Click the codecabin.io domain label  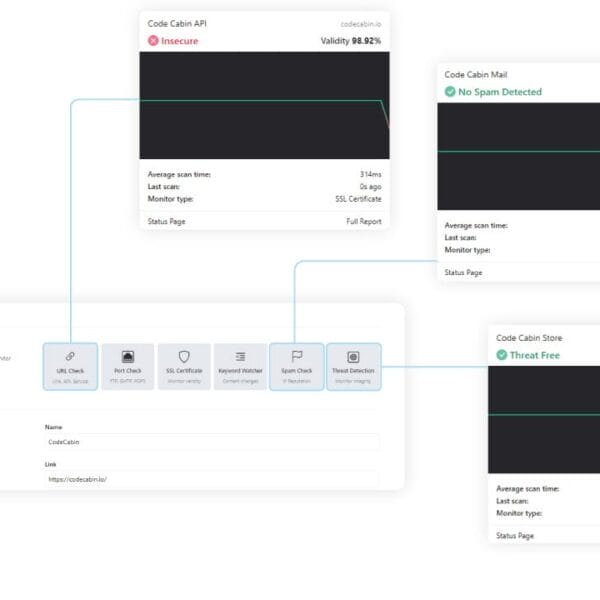tap(362, 23)
